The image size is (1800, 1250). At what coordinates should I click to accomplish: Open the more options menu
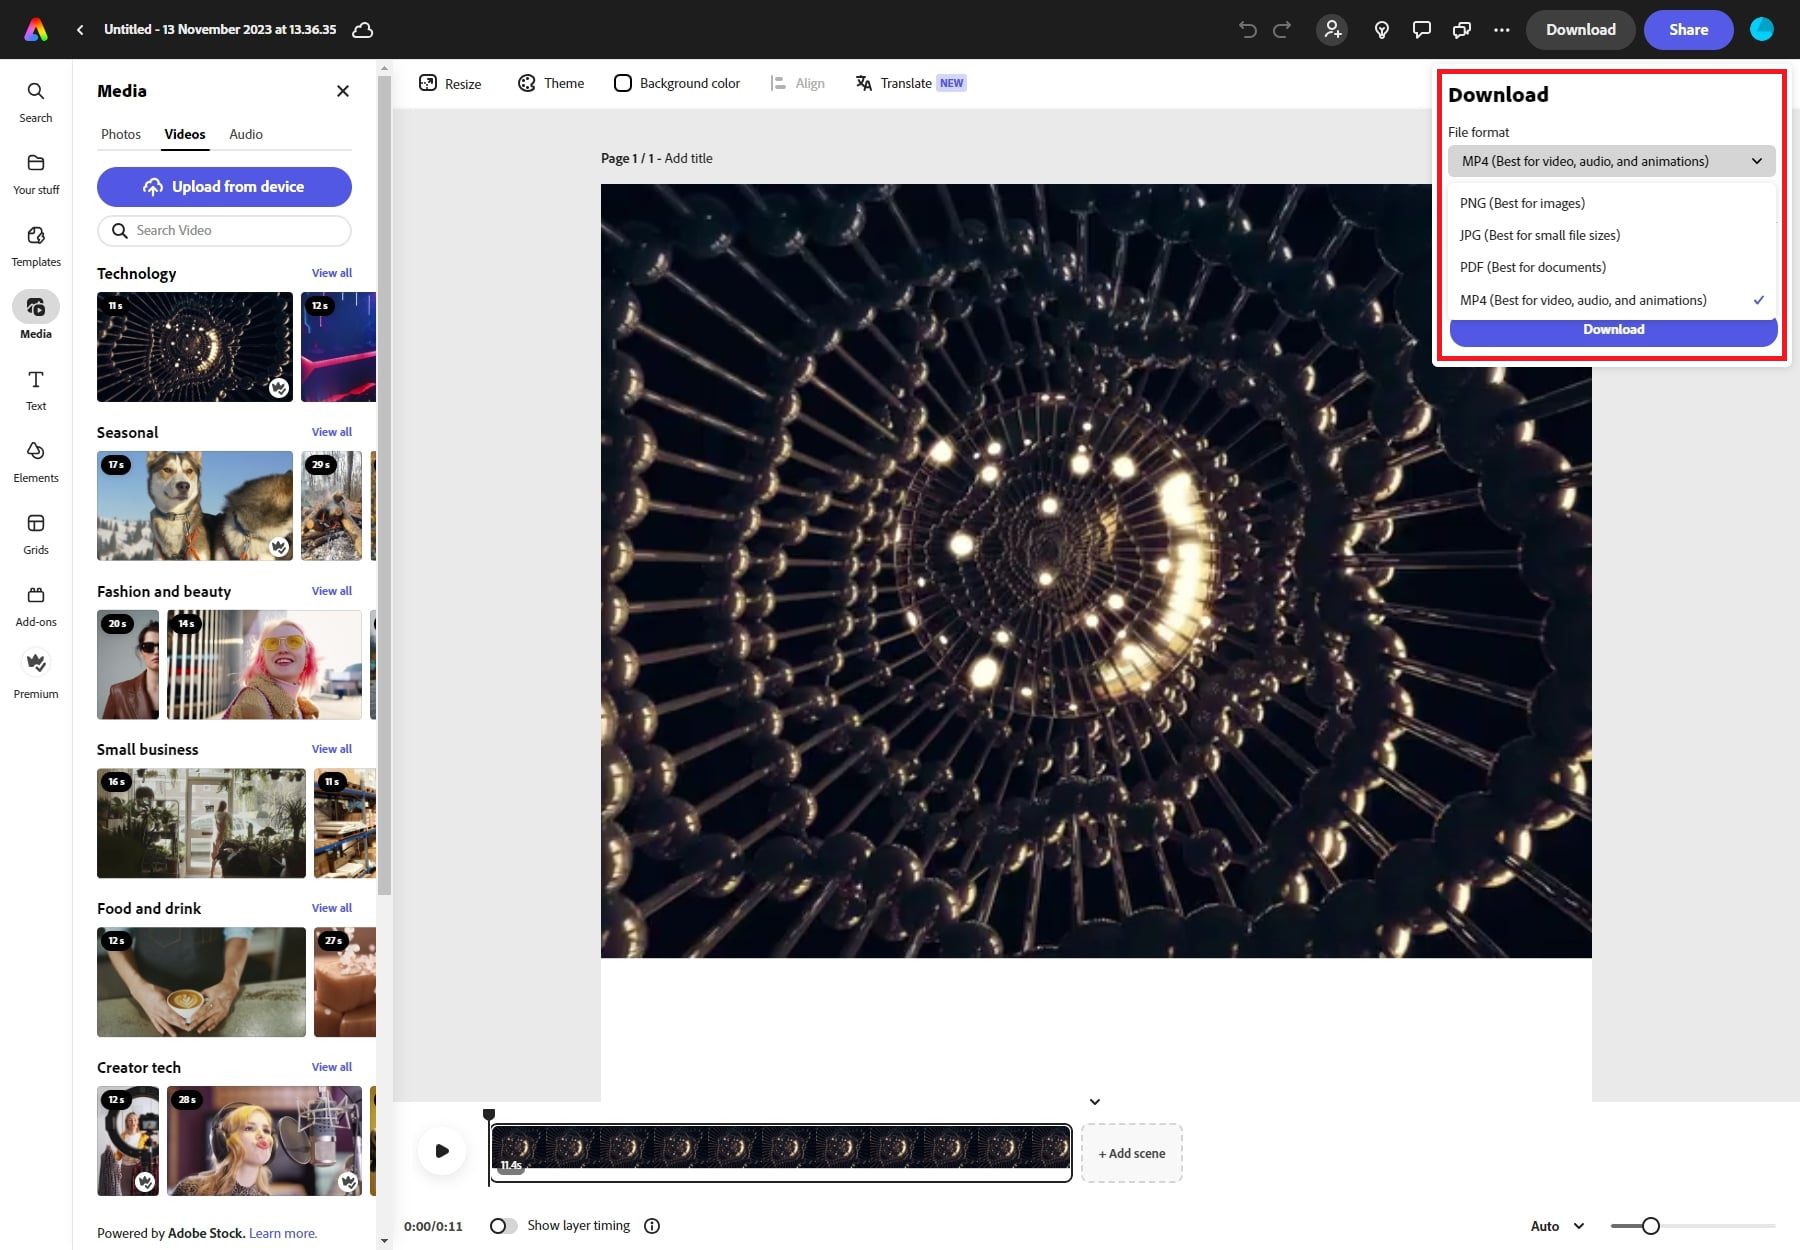click(1502, 29)
